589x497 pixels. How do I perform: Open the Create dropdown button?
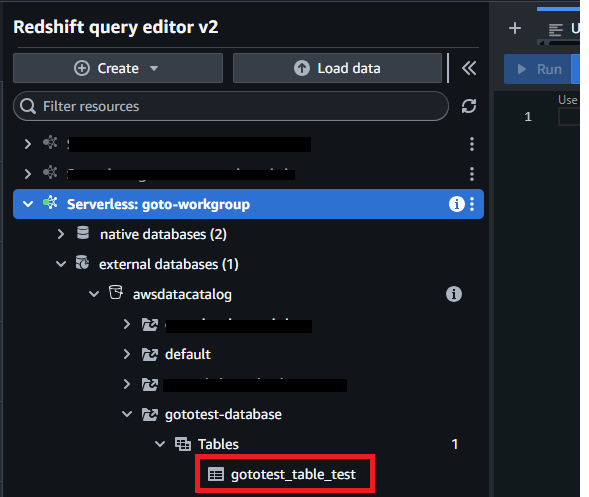click(x=118, y=68)
